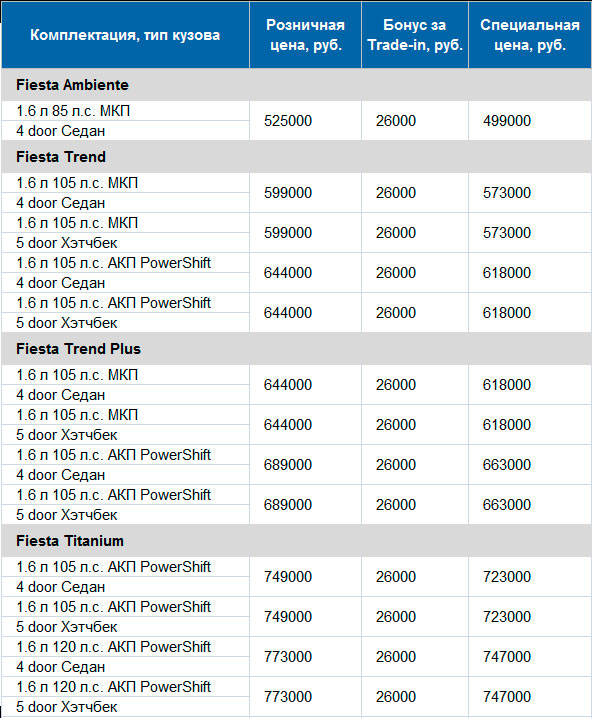Screen dimensions: 592x718
Task: Click the Fiesta Ambiente section row
Action: (296, 85)
